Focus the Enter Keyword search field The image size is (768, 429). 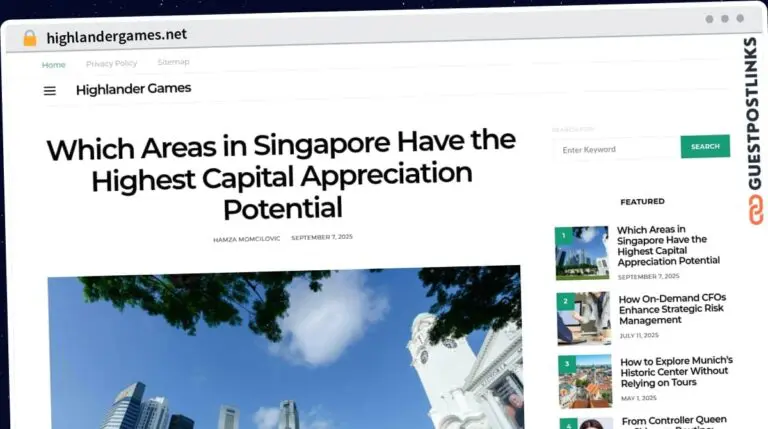click(x=615, y=149)
